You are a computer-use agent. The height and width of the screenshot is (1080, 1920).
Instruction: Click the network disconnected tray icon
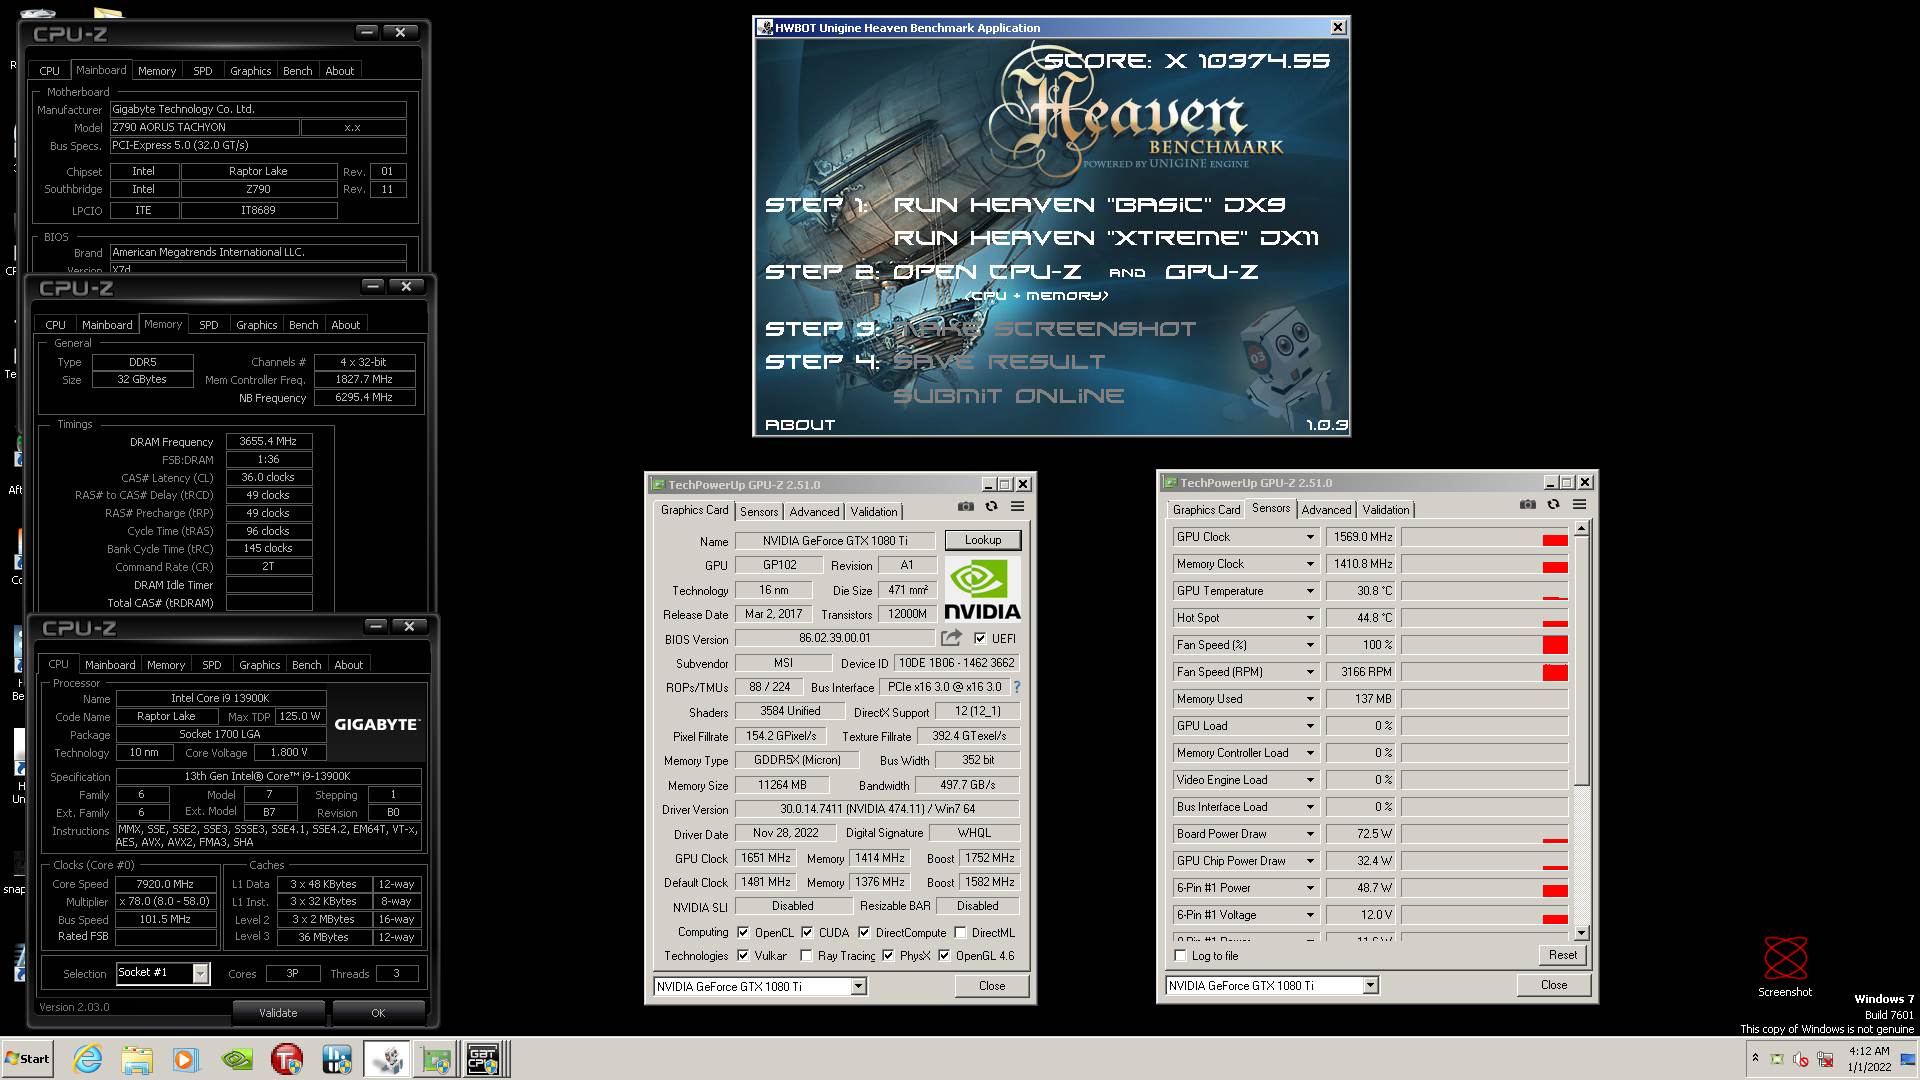pyautogui.click(x=1825, y=1059)
